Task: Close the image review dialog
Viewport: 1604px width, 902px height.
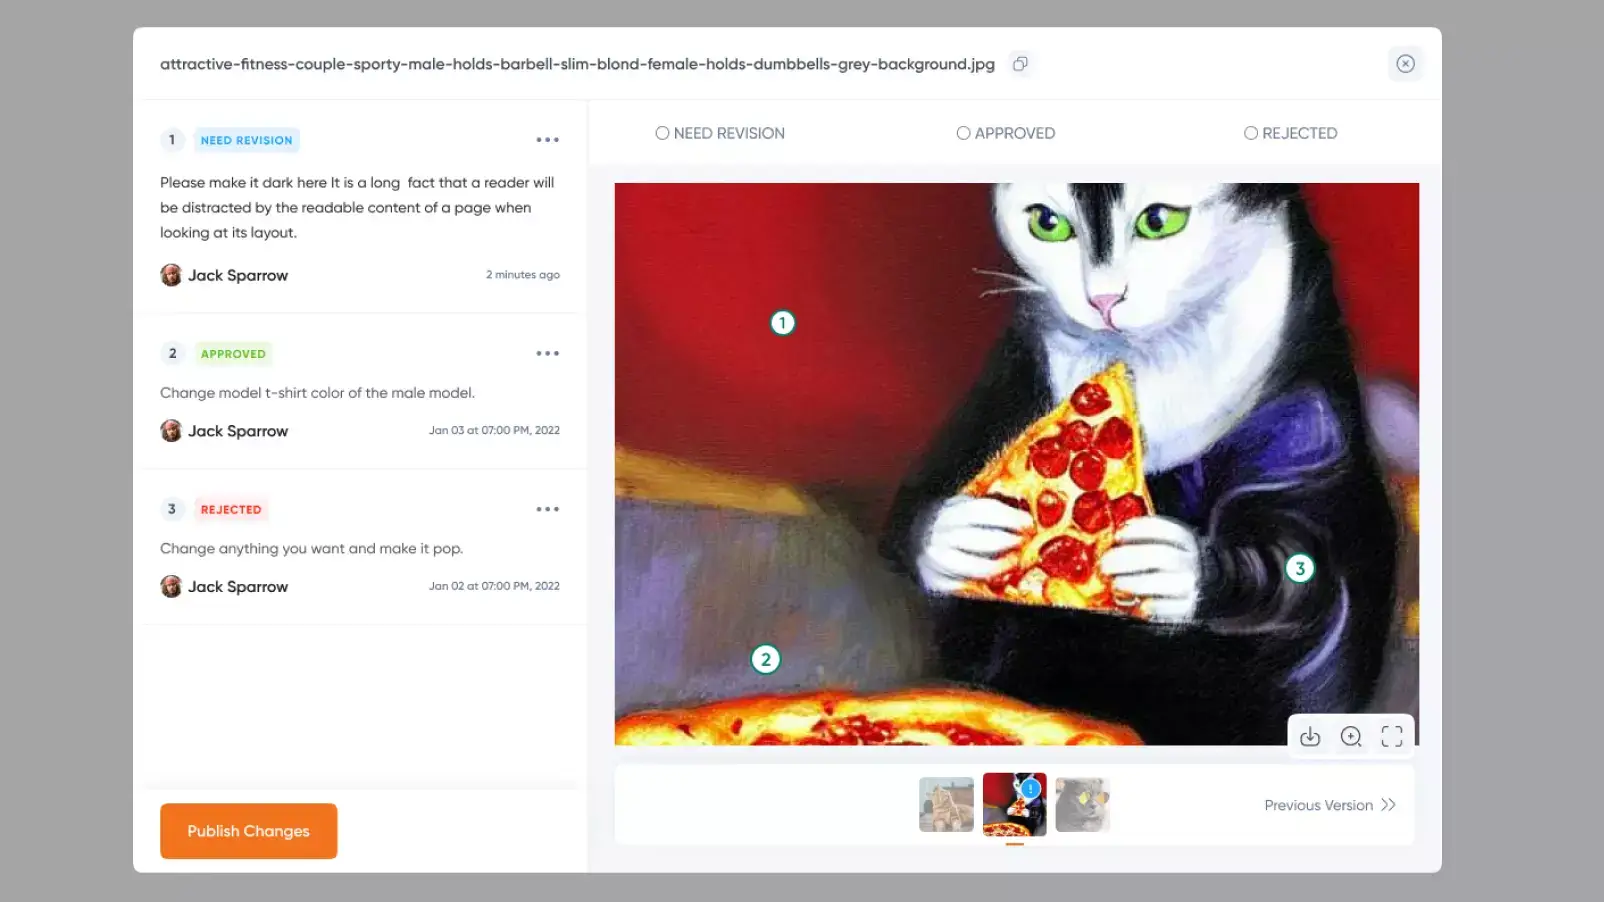Action: point(1405,64)
